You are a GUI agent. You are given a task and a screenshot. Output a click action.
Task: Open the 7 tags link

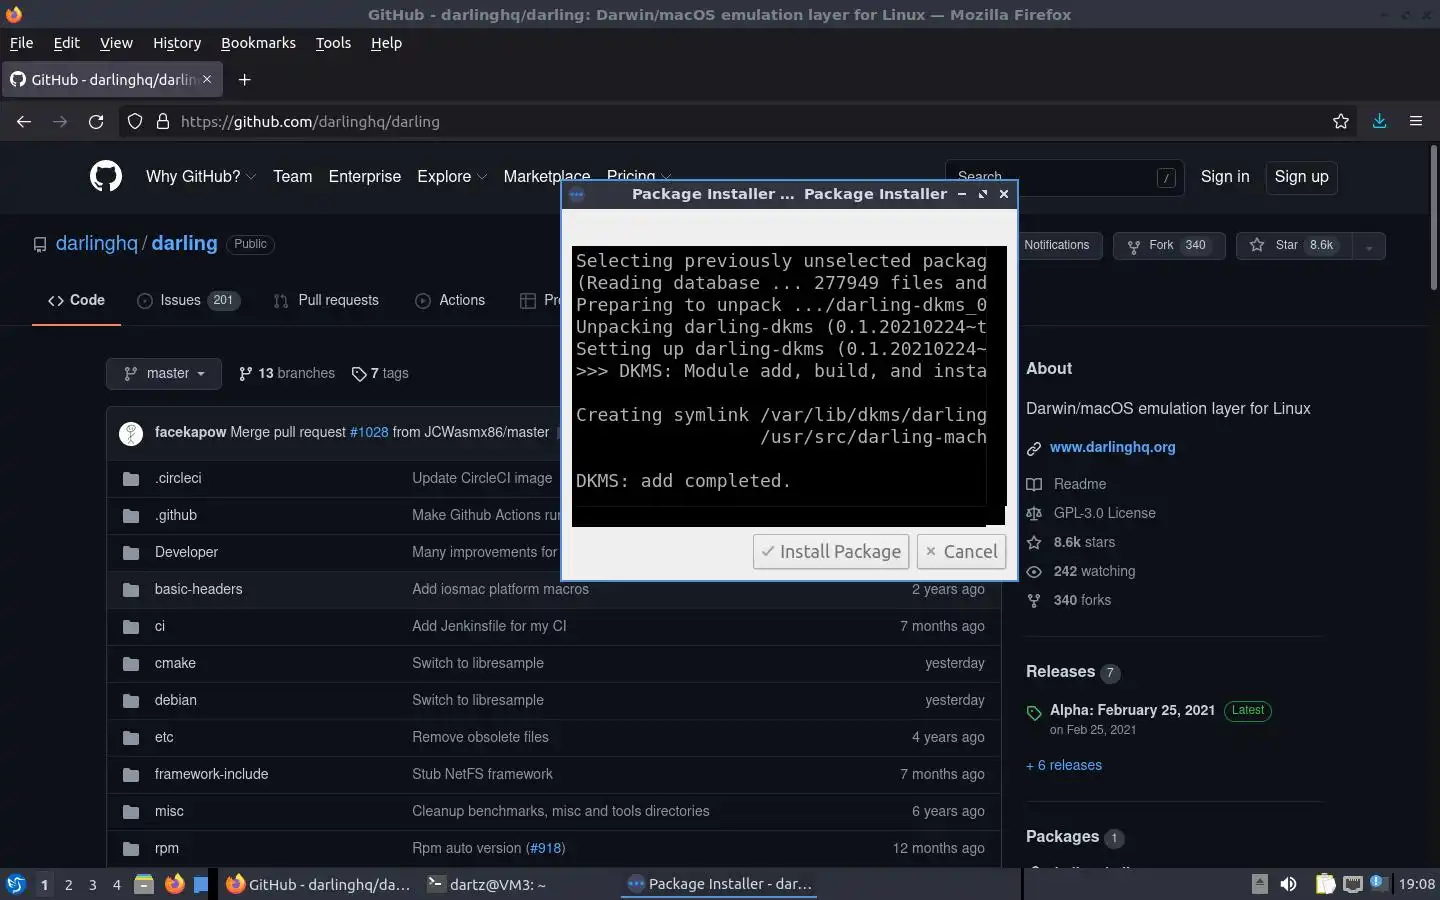click(x=380, y=373)
